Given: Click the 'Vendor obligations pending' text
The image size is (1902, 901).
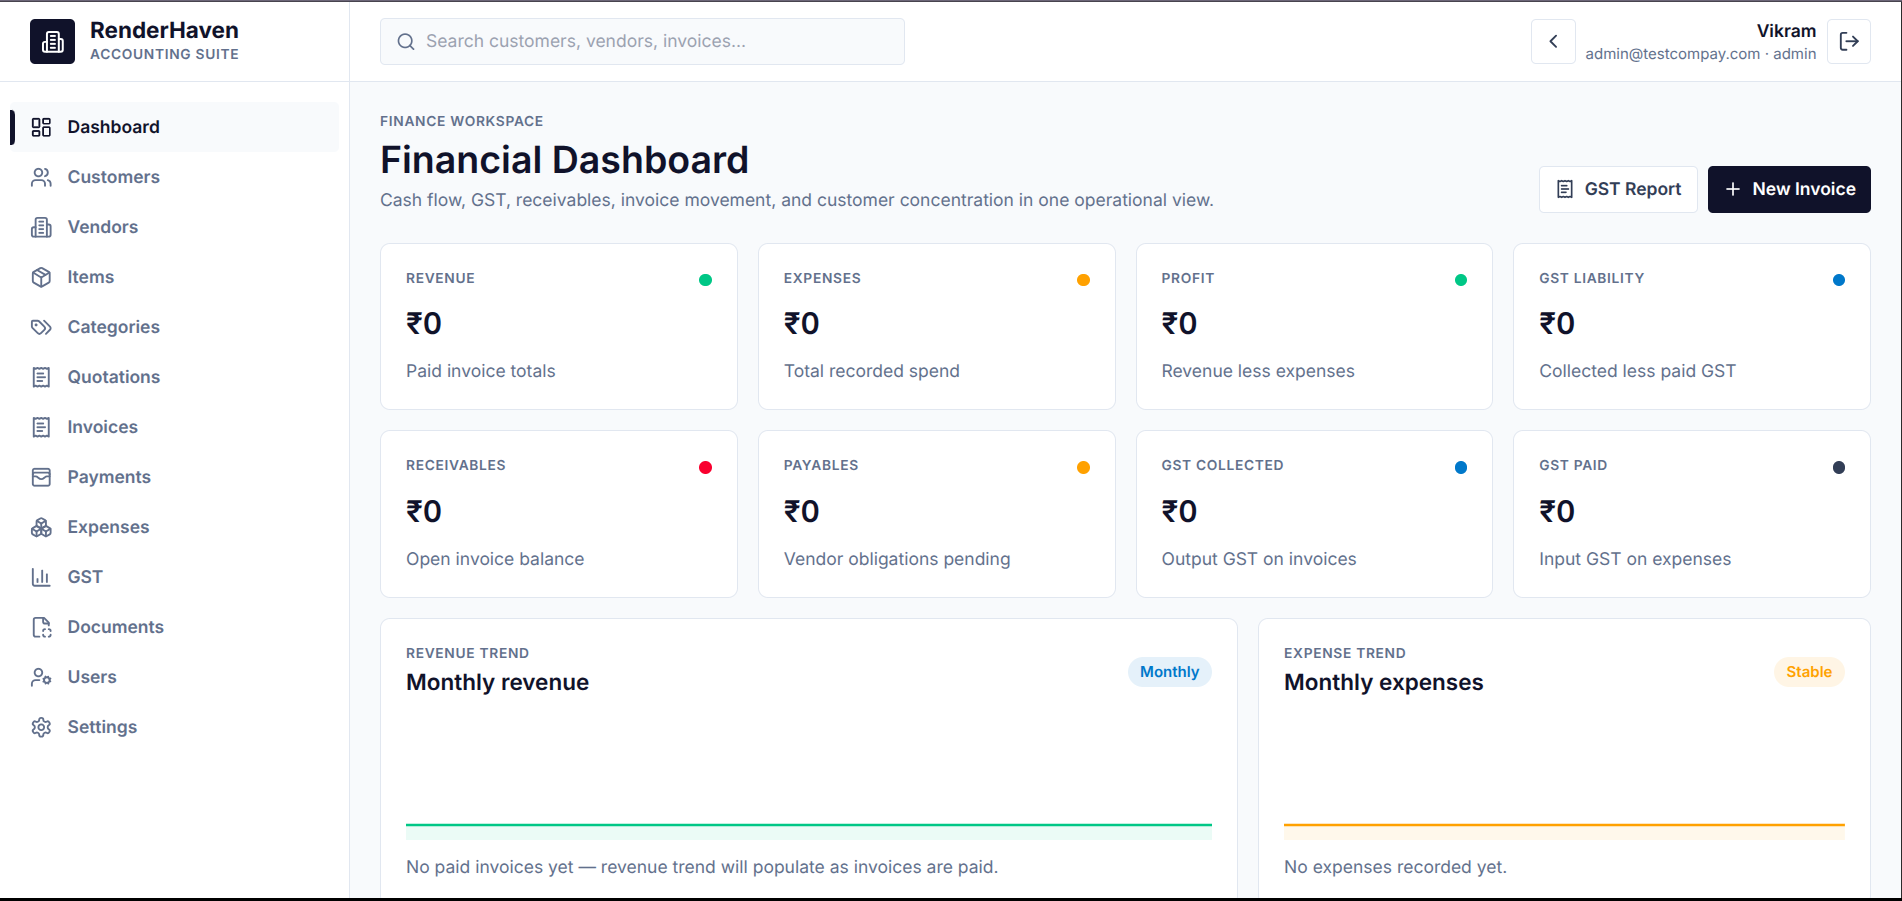Looking at the screenshot, I should 897,559.
